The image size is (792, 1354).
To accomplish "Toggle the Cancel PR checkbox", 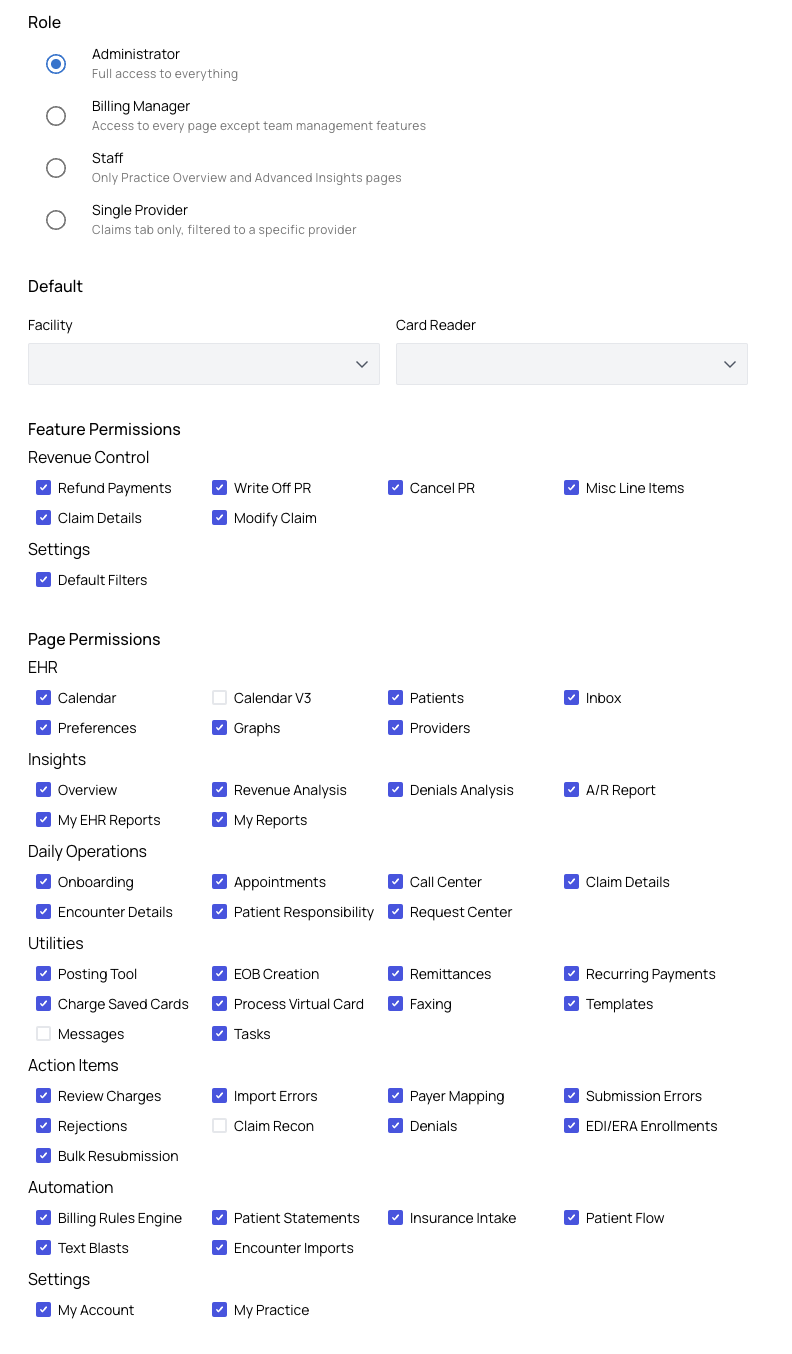I will pos(395,487).
